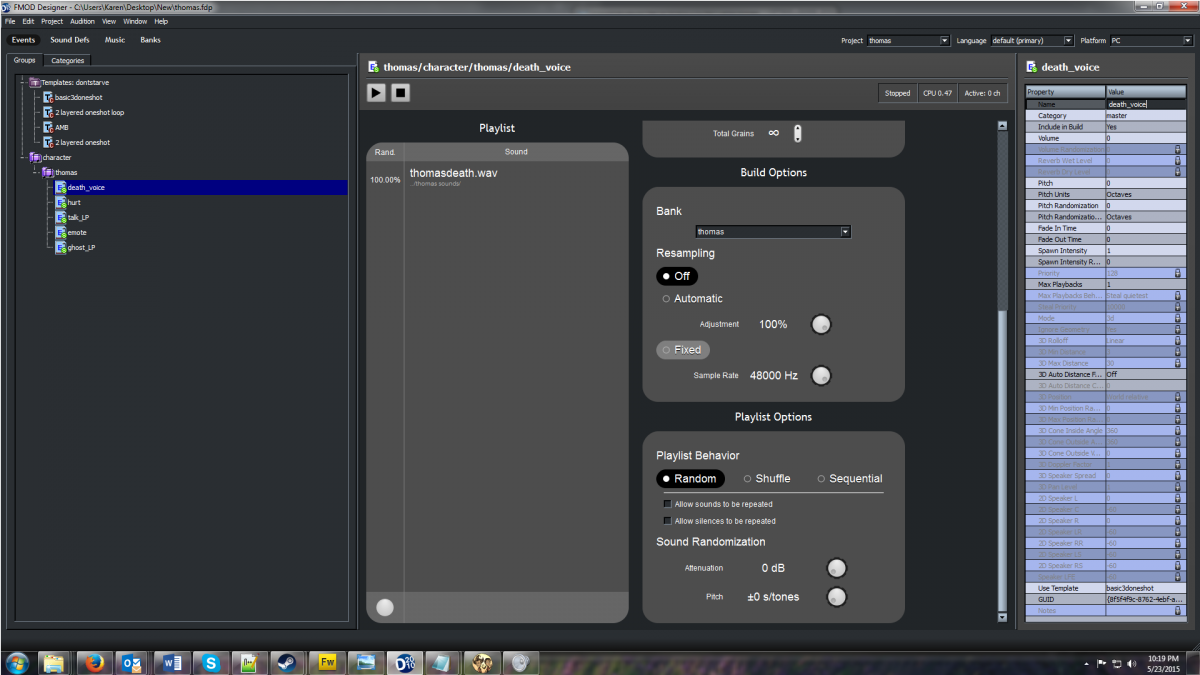The image size is (1200, 675).
Task: Open Firefox from the taskbar
Action: (x=93, y=662)
